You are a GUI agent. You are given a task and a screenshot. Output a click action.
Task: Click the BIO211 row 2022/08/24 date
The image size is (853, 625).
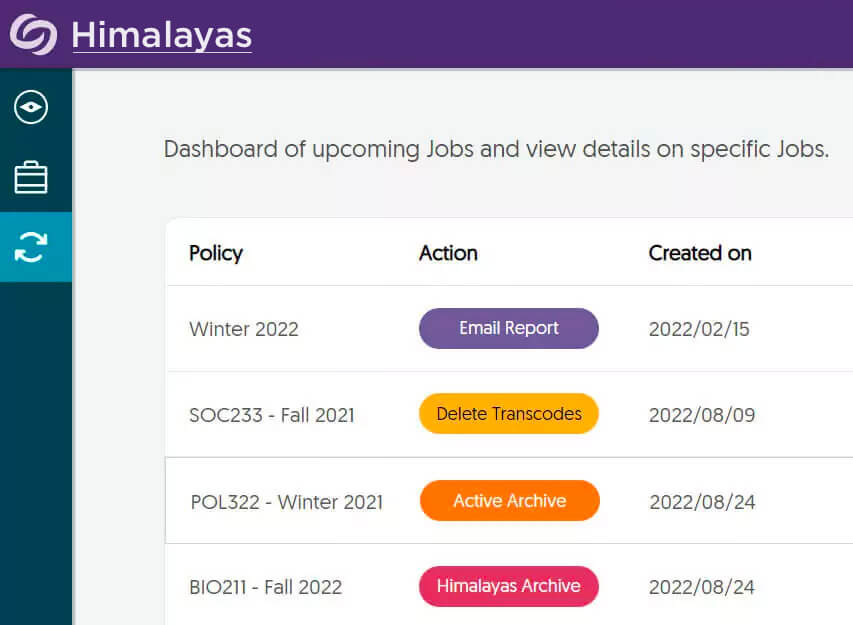702,587
